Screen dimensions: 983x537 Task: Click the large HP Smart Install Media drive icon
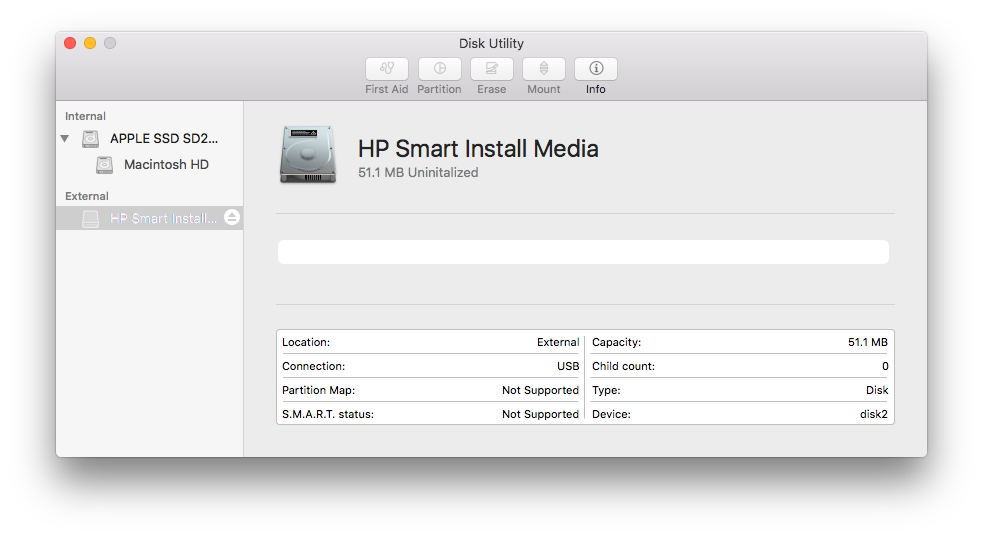pos(308,154)
